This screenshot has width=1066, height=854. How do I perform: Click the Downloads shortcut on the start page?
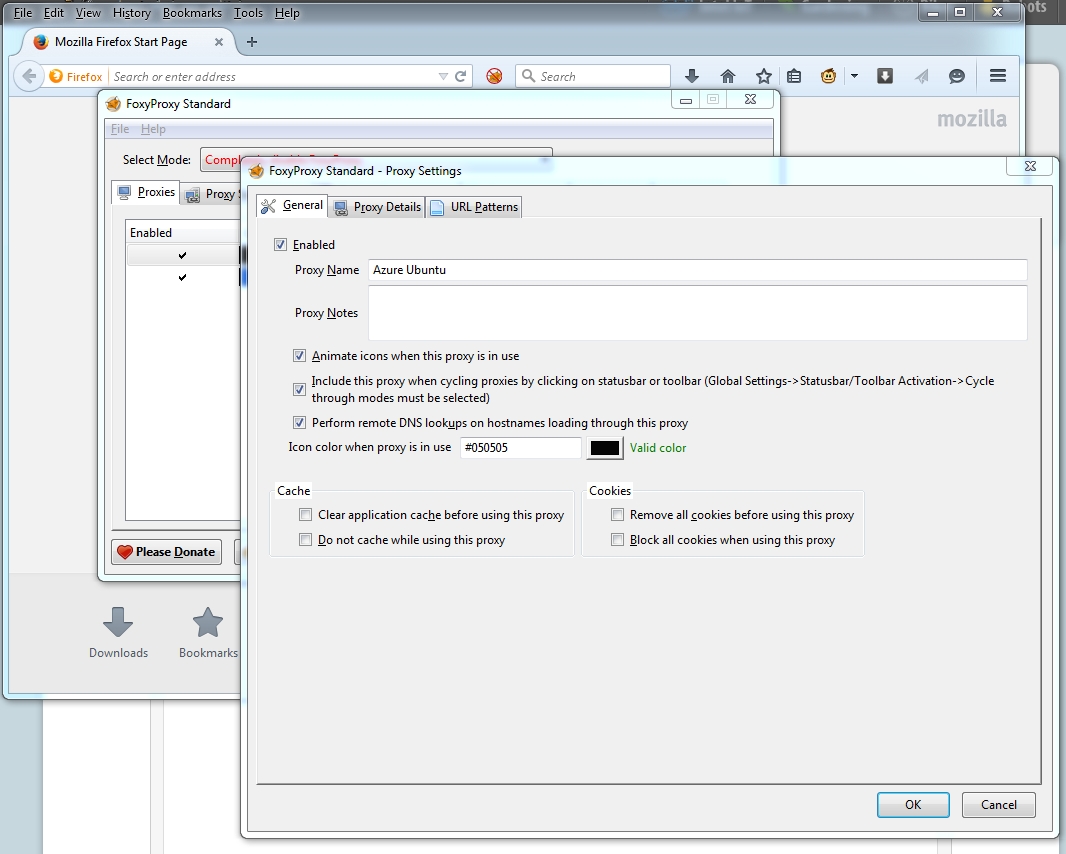coord(118,632)
